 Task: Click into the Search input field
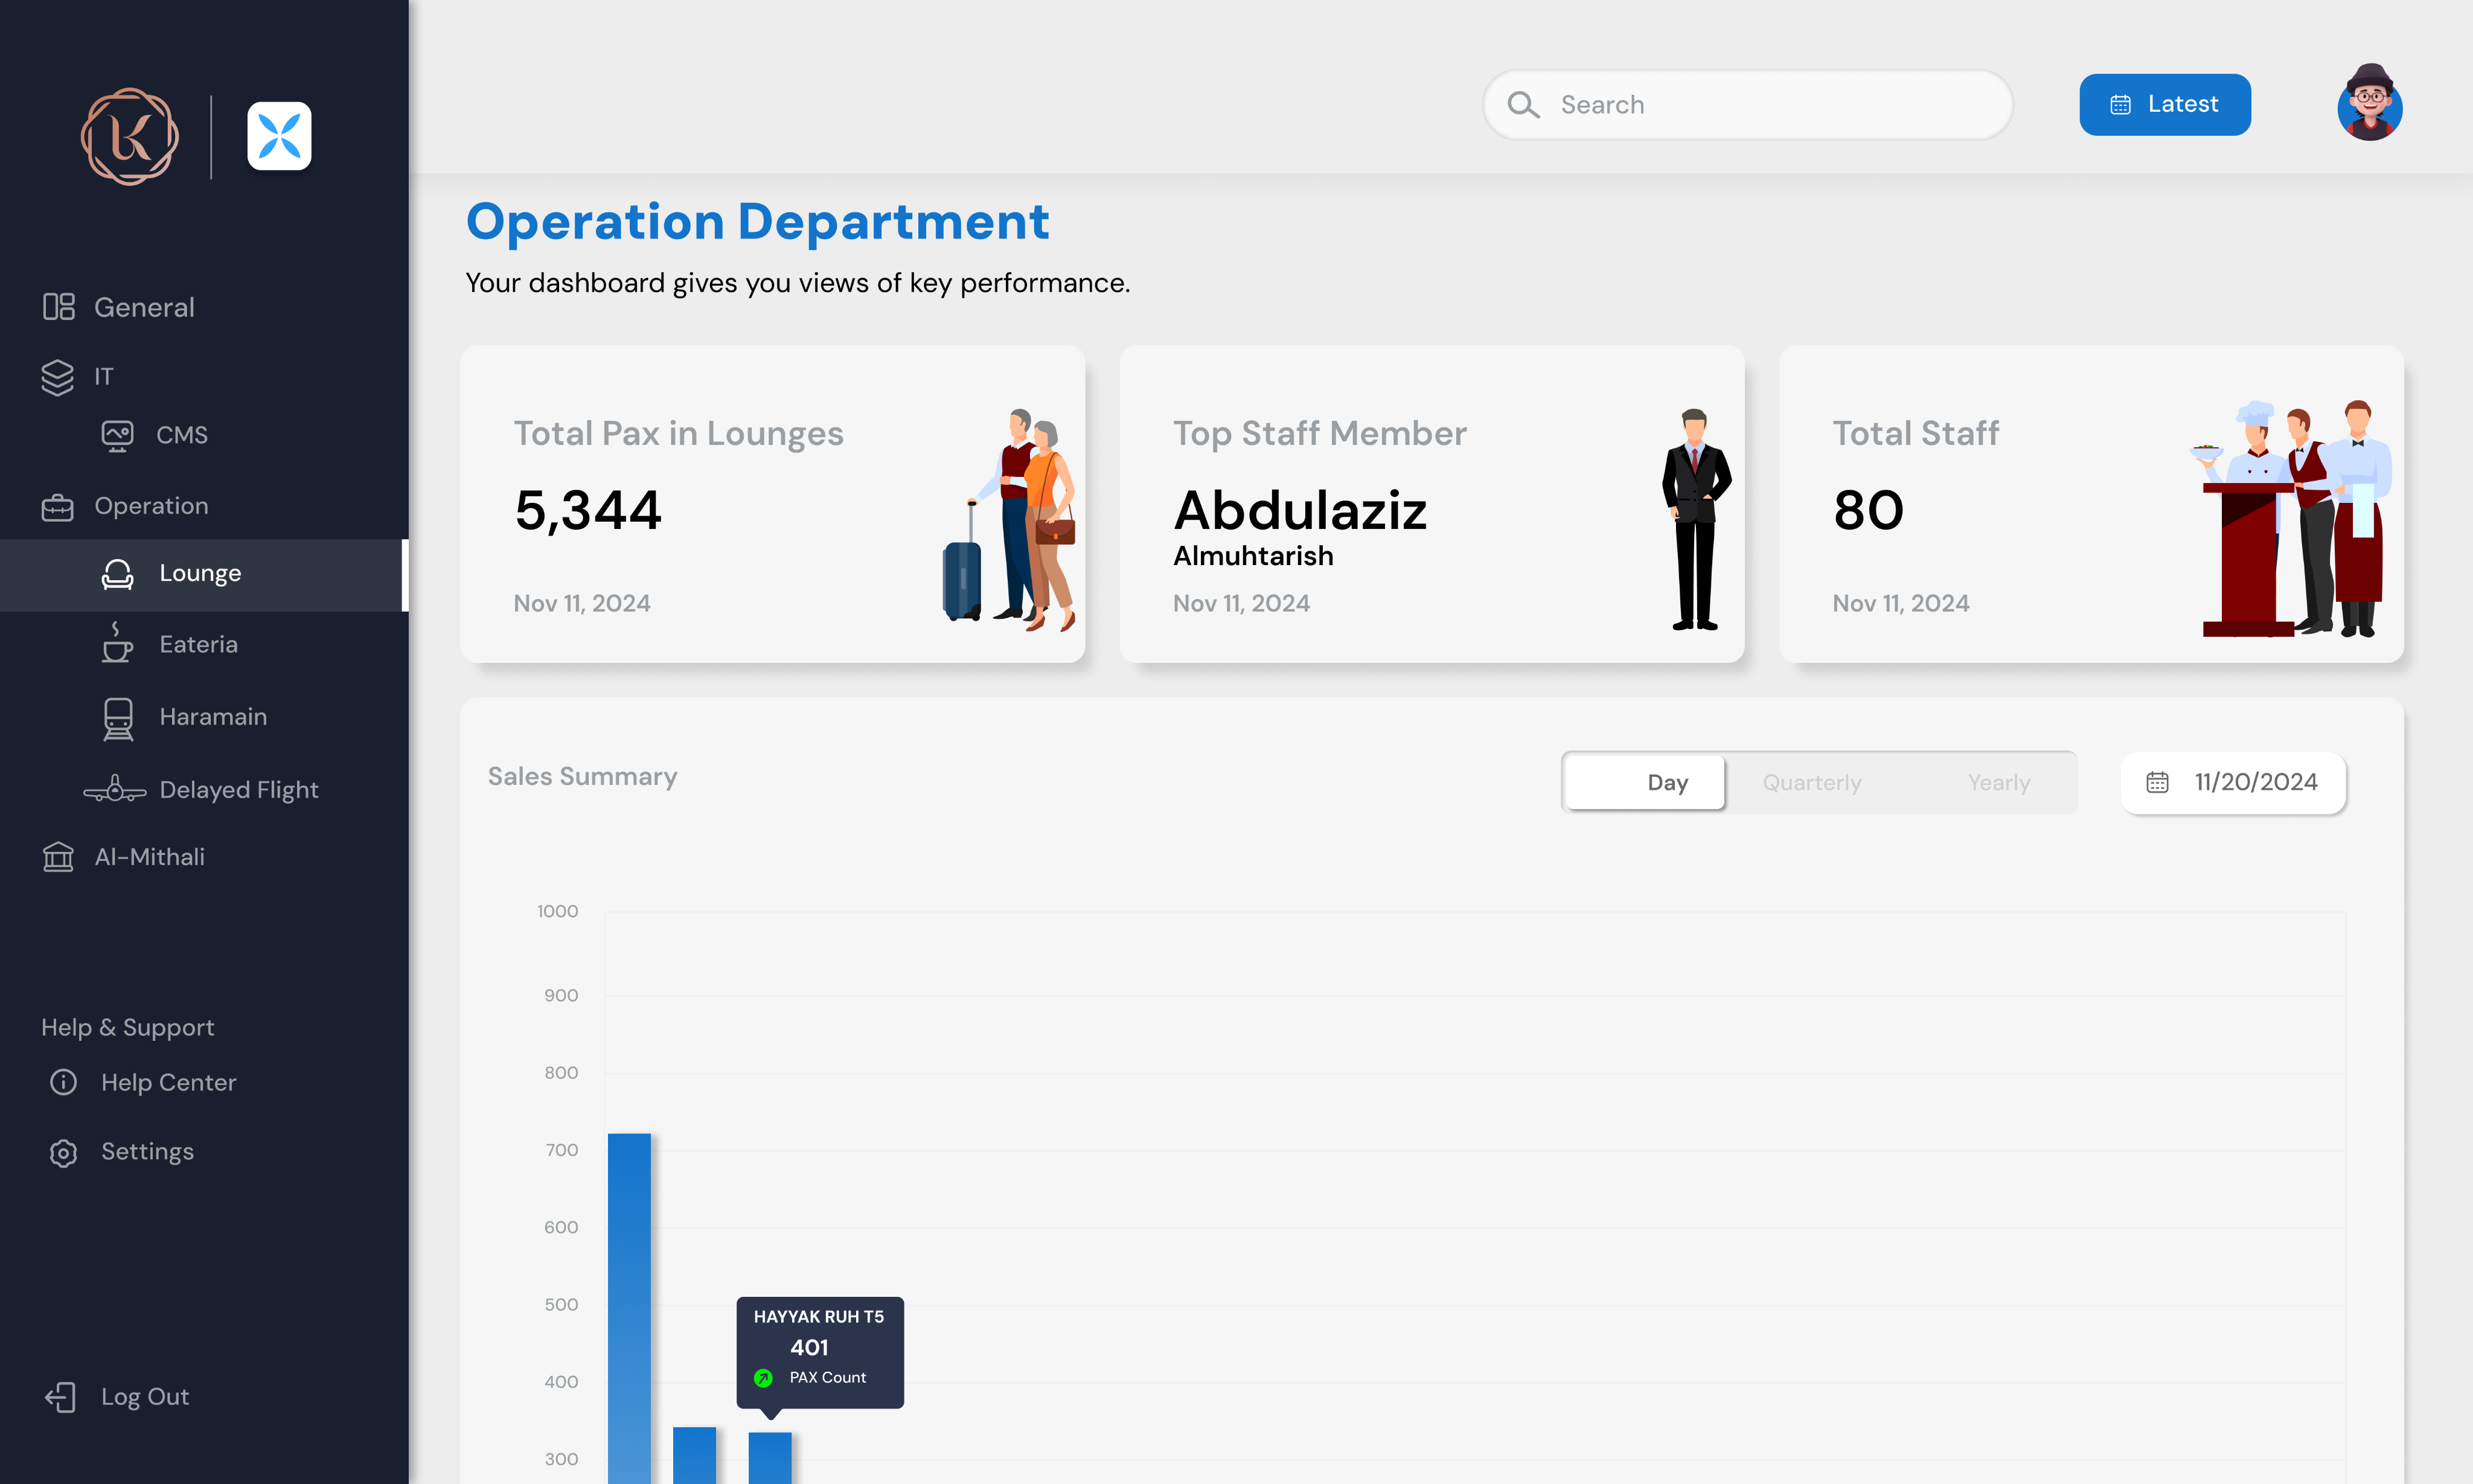tap(1747, 105)
